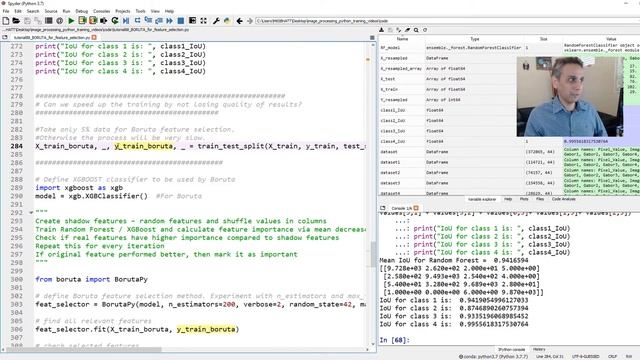Viewport: 640px width, 360px height.
Task: Collapse the docstring fold arrow at line 292
Action: 31,212
